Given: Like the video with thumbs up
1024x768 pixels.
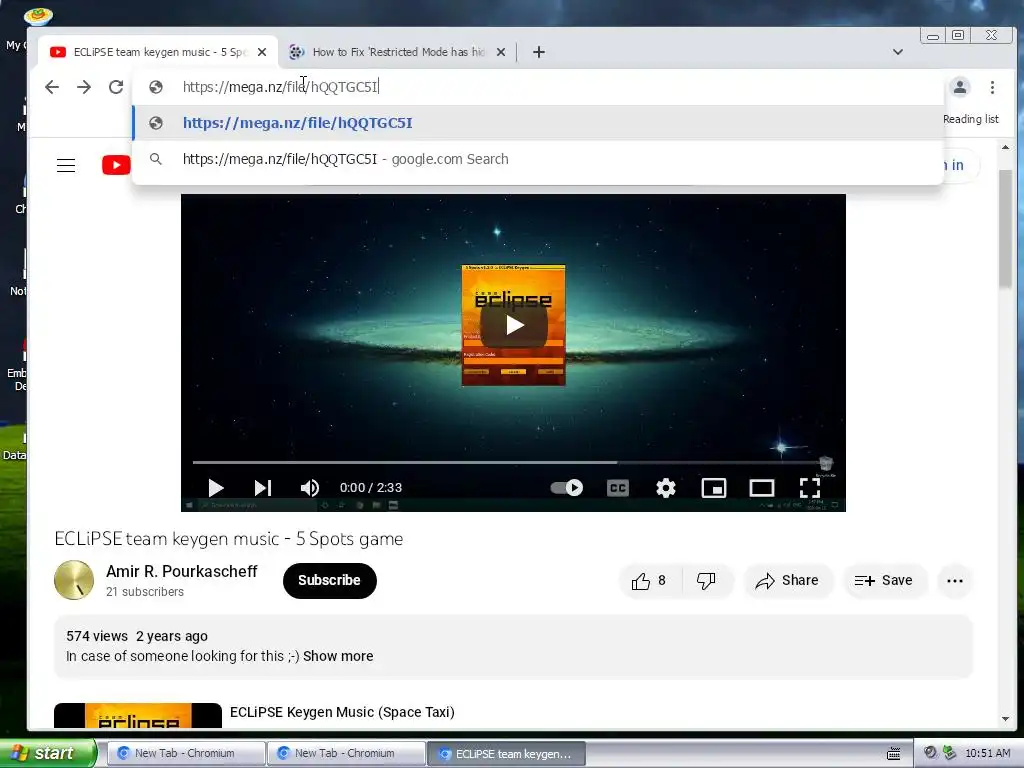Looking at the screenshot, I should pyautogui.click(x=649, y=581).
